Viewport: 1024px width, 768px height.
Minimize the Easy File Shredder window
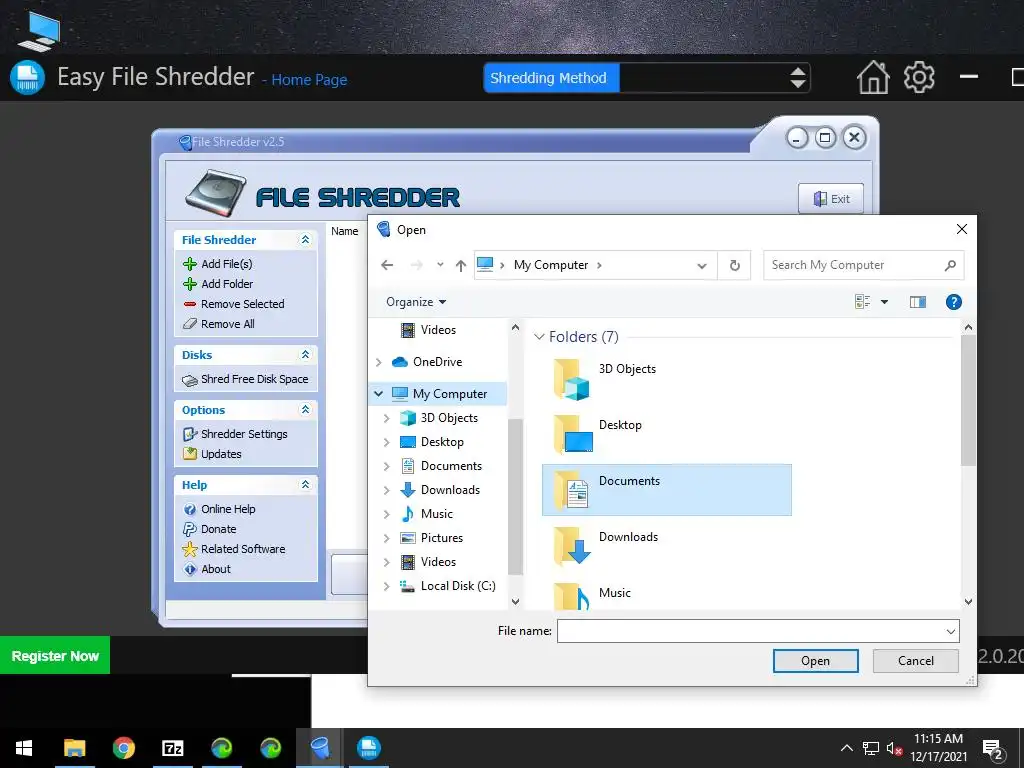click(x=968, y=77)
